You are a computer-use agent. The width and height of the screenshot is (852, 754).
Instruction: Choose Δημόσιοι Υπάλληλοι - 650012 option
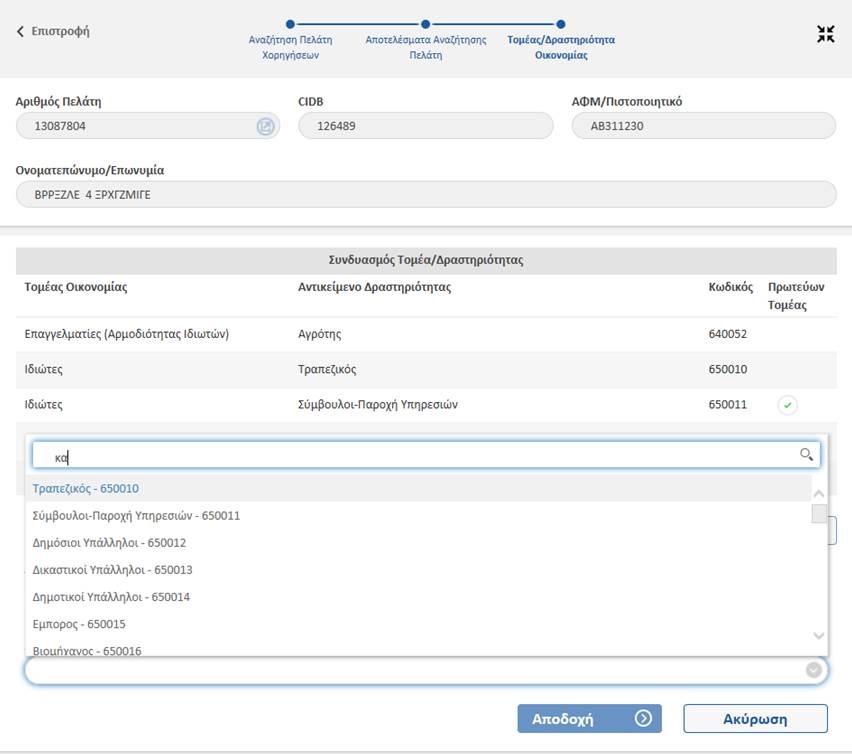109,543
